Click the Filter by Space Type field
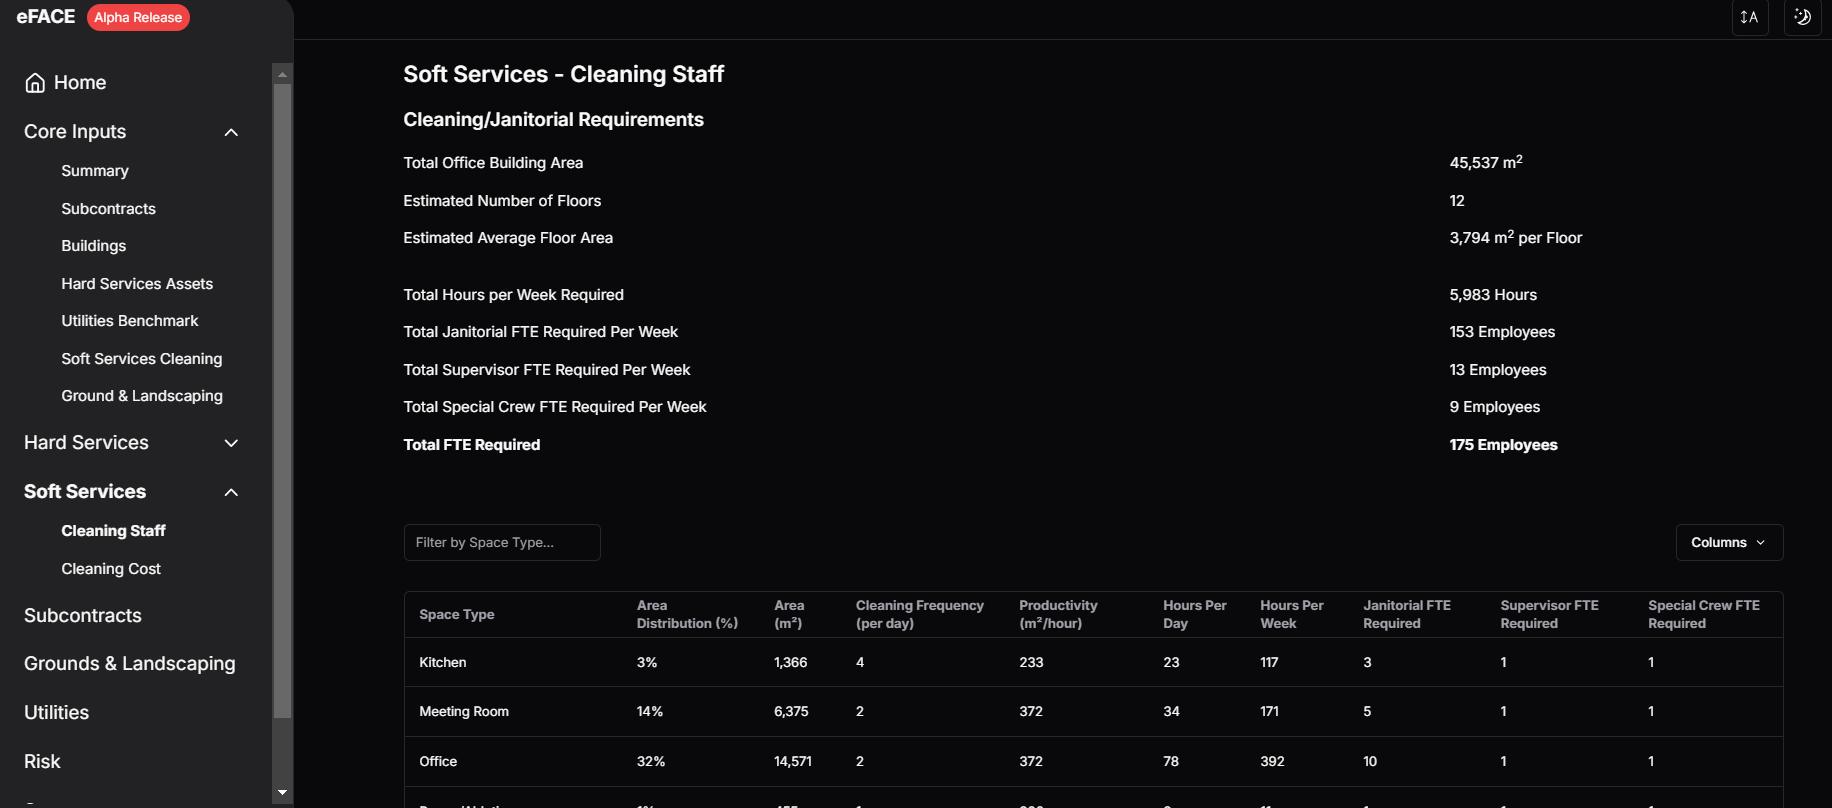The width and height of the screenshot is (1832, 808). coord(502,542)
